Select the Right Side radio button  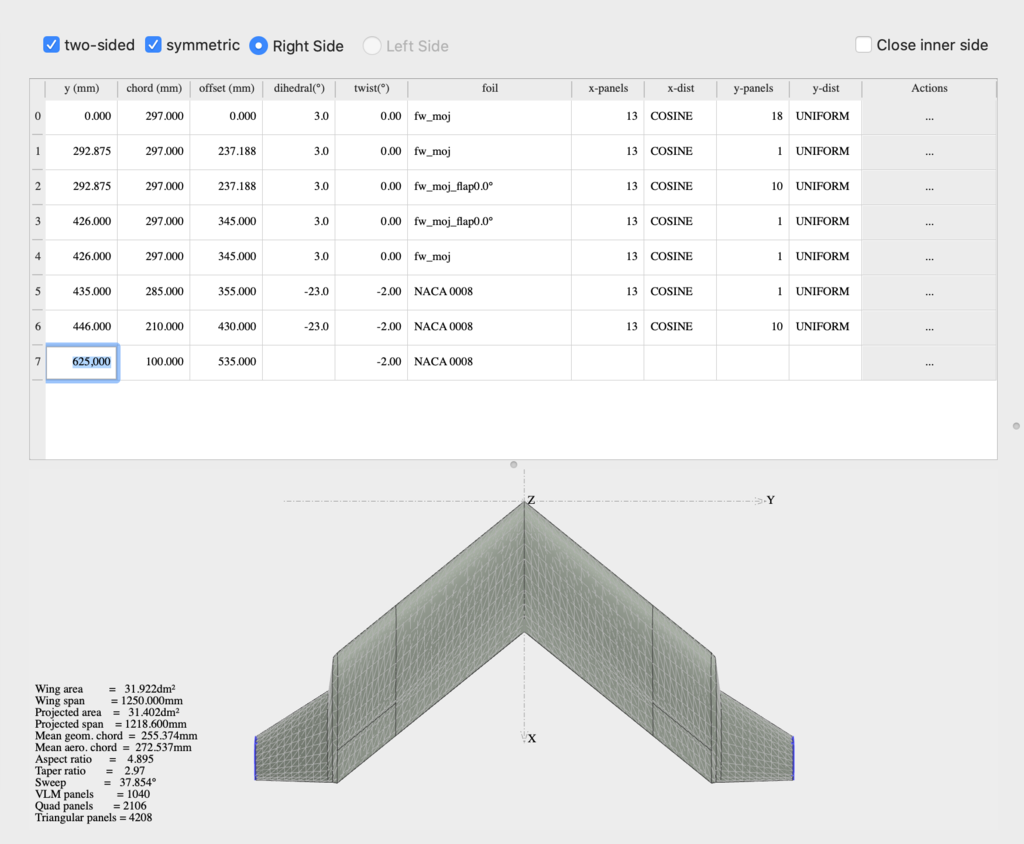pos(259,46)
